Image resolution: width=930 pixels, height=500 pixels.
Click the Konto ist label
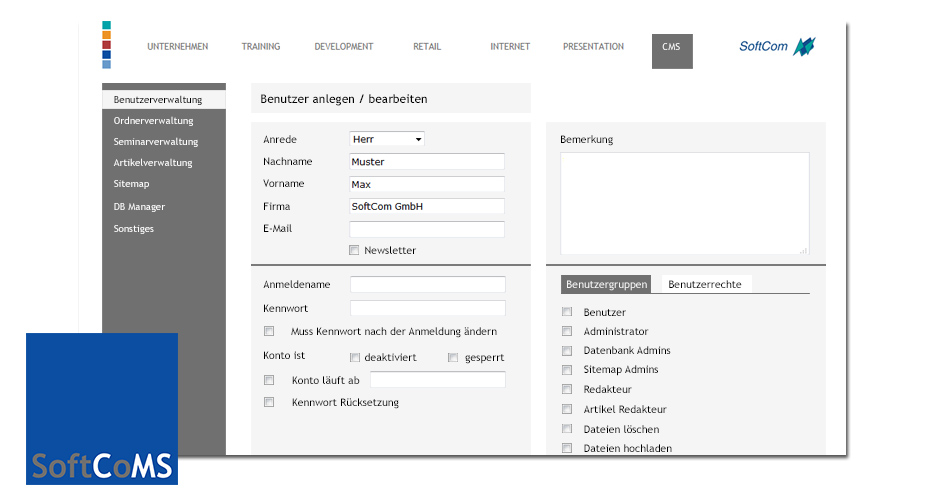pos(284,355)
